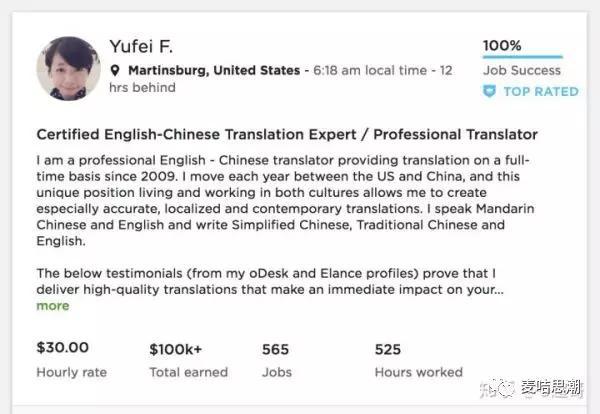Click the TOP RATED label
This screenshot has height=414, width=600.
541,91
